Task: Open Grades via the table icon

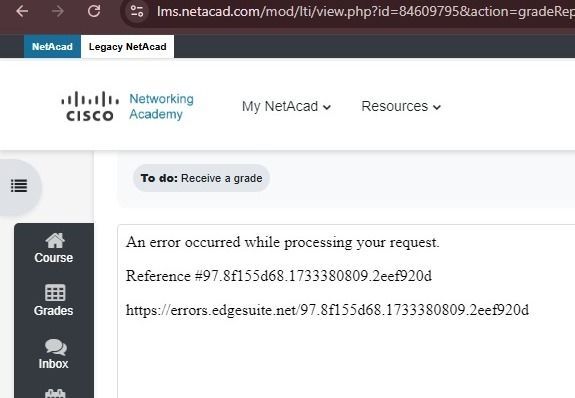Action: 55,293
